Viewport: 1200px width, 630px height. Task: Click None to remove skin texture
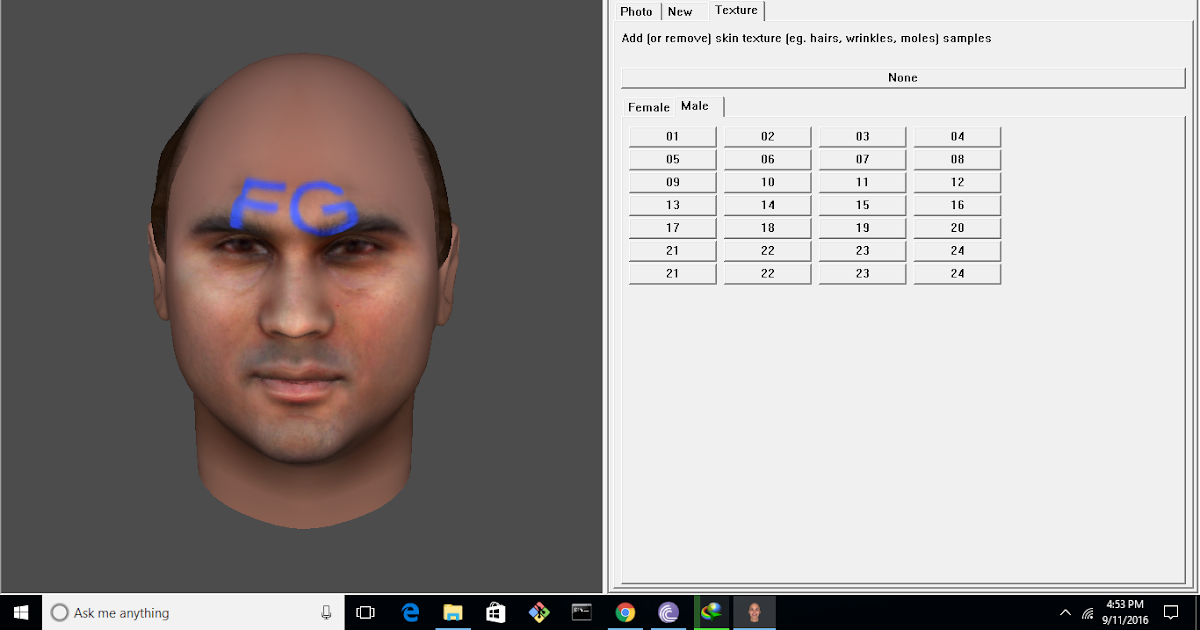coord(902,77)
